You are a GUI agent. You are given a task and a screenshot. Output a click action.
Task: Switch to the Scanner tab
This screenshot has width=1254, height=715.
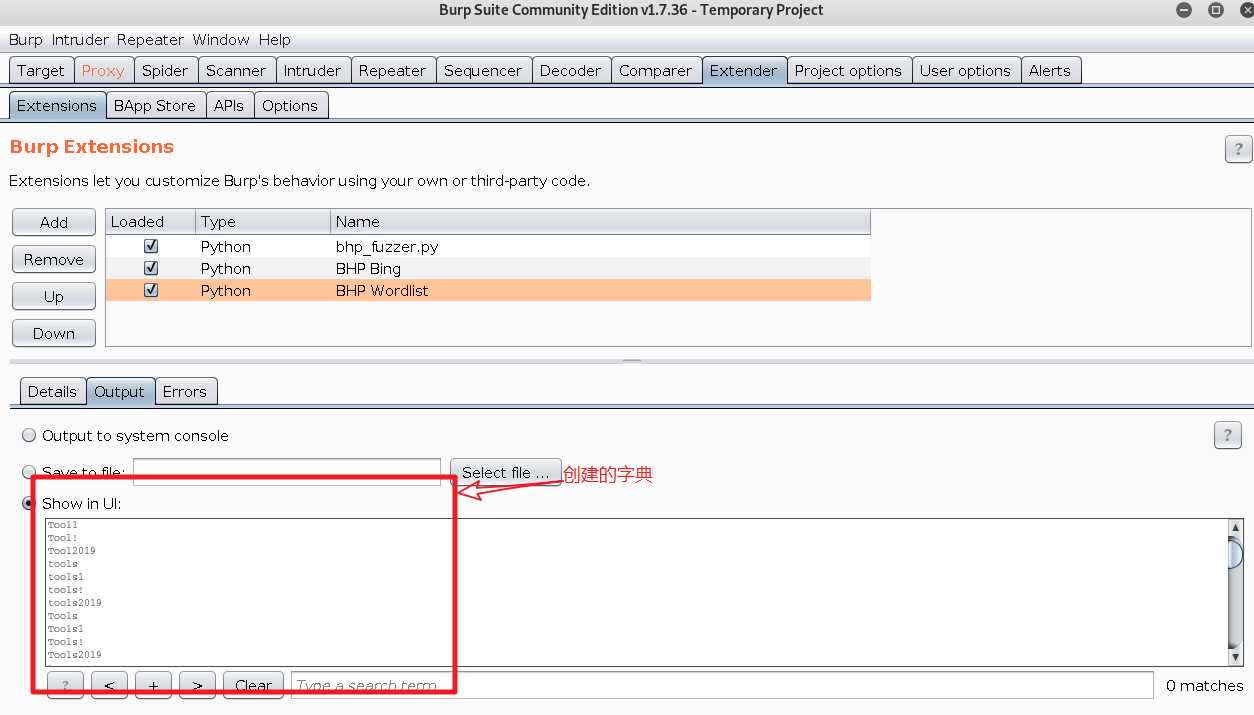(x=236, y=71)
